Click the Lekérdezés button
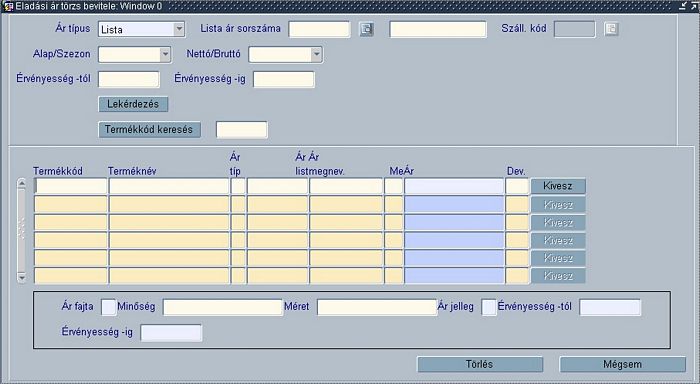Viewport: 700px width, 384px height. [133, 104]
